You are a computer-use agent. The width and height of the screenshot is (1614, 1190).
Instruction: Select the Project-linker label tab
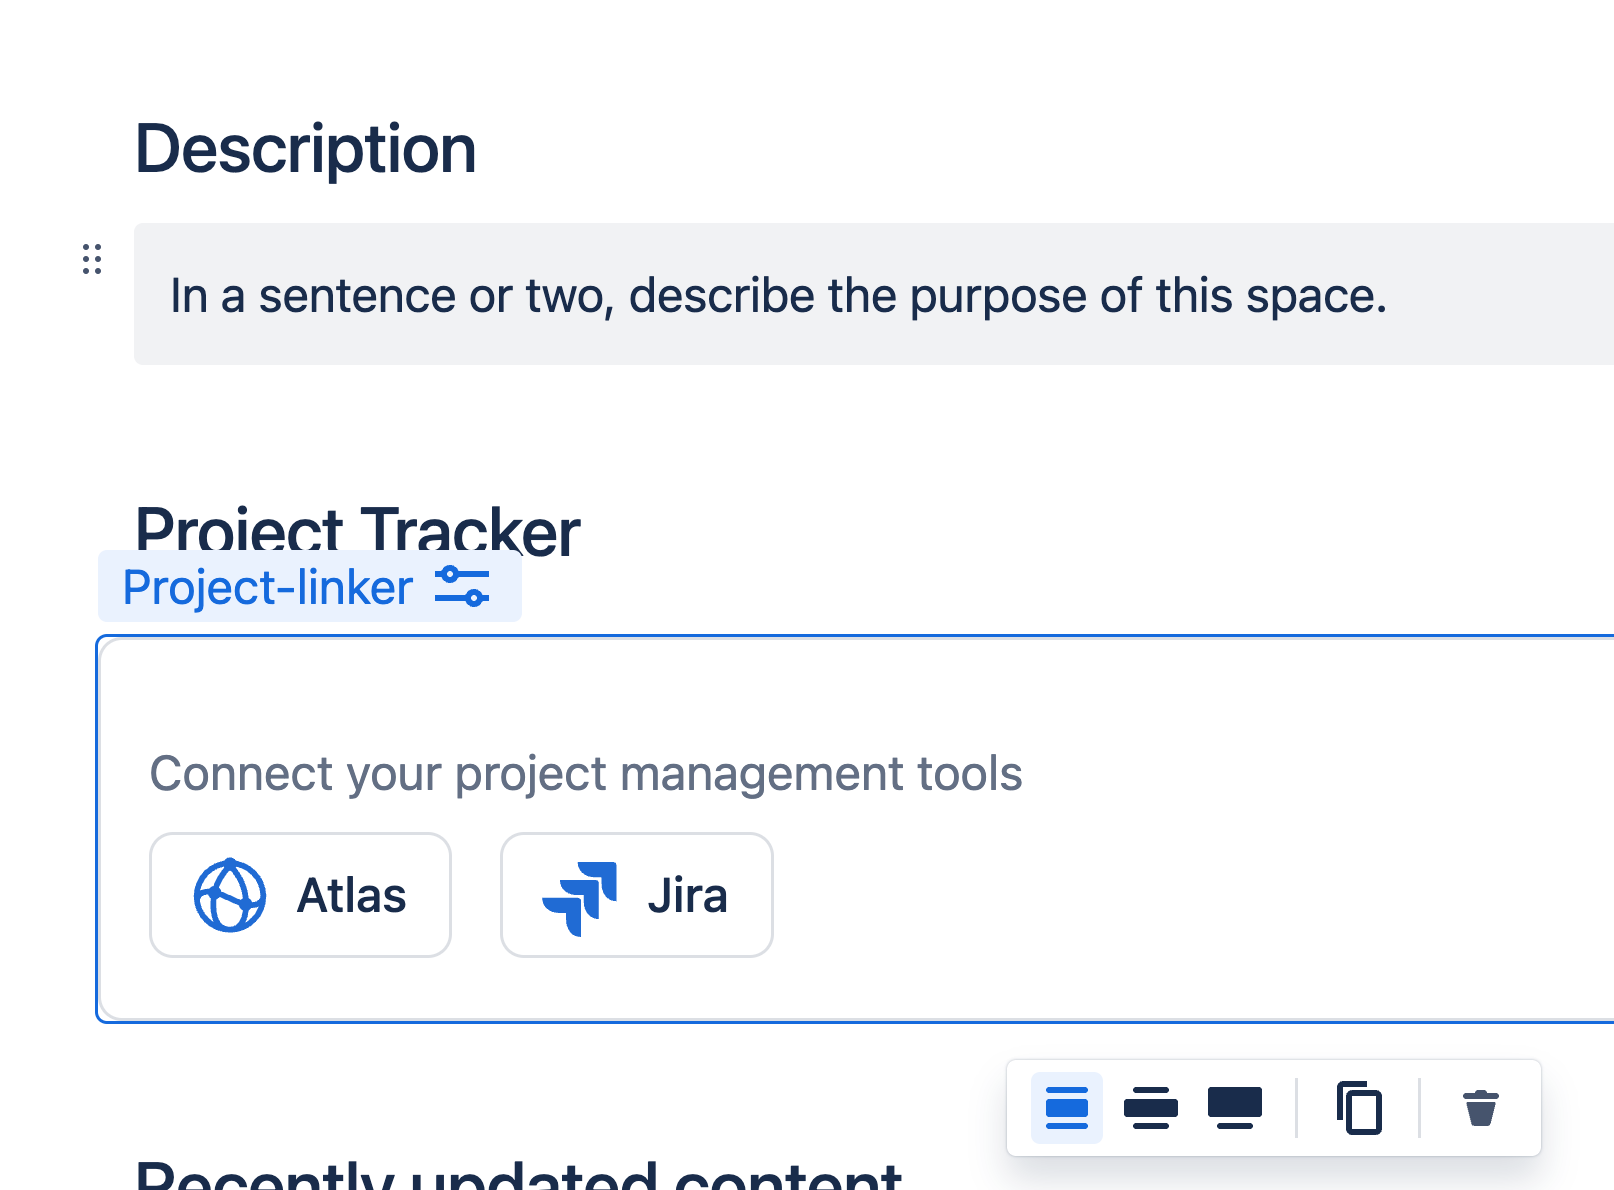point(267,587)
